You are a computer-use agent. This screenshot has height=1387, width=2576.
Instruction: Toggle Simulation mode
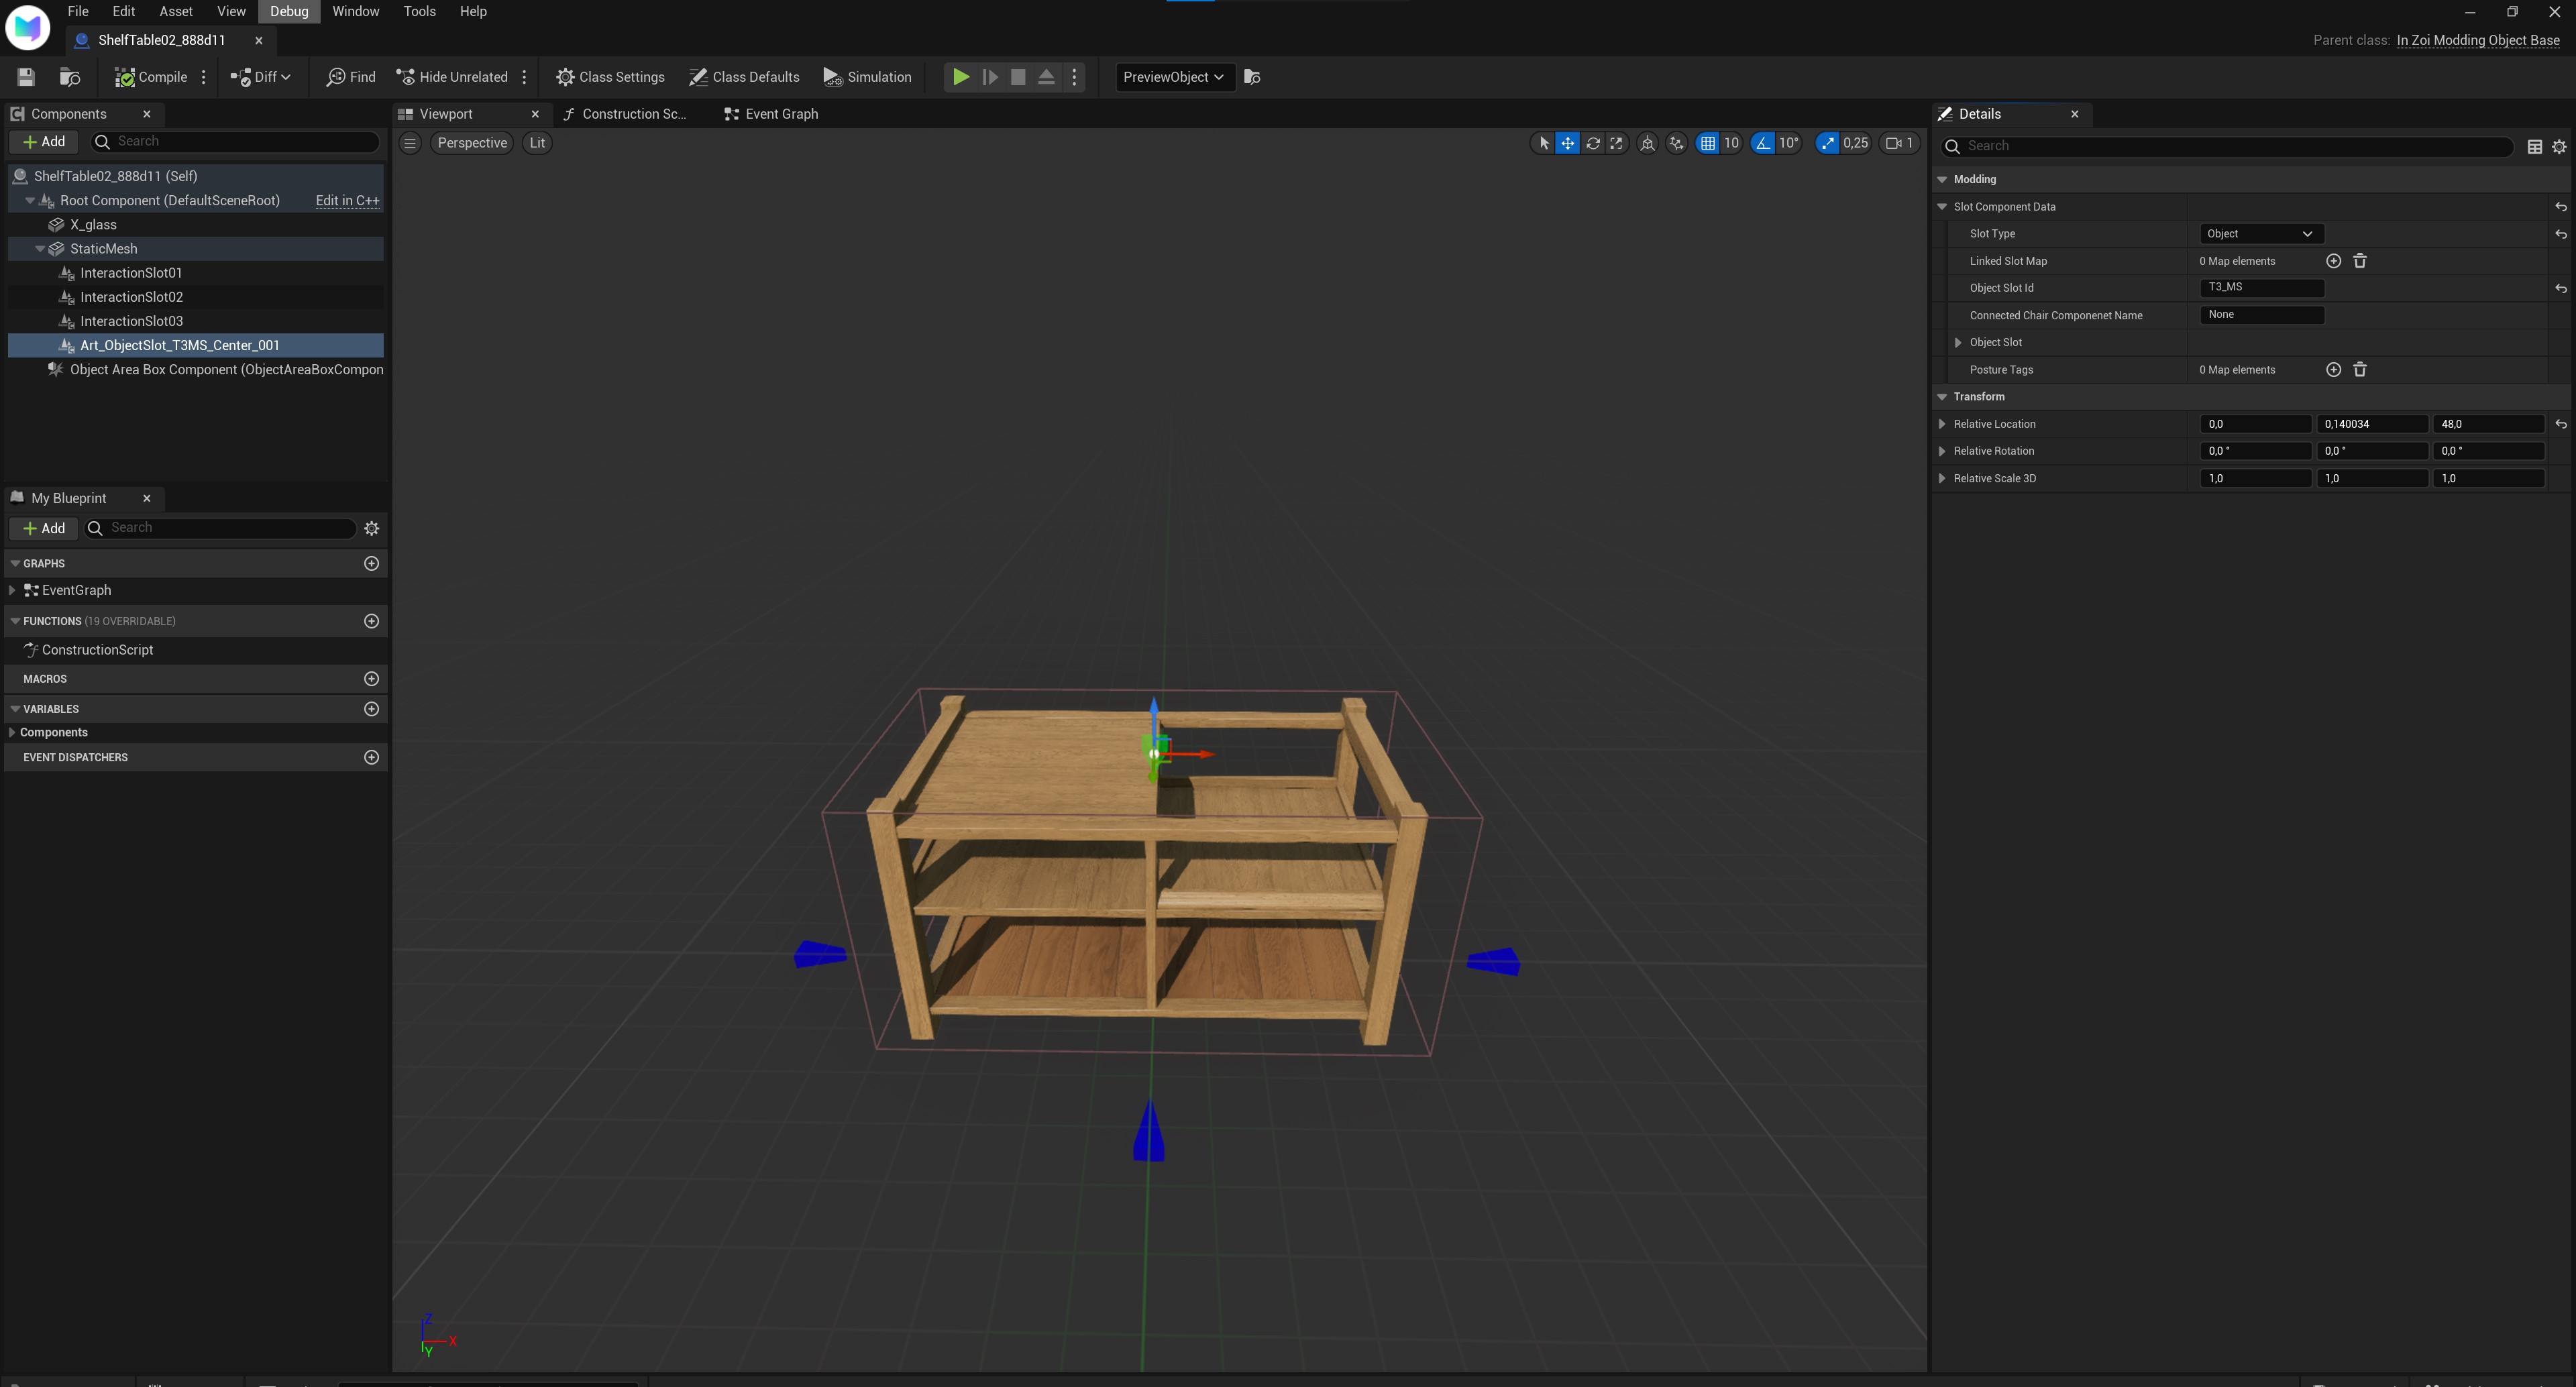pyautogui.click(x=867, y=77)
